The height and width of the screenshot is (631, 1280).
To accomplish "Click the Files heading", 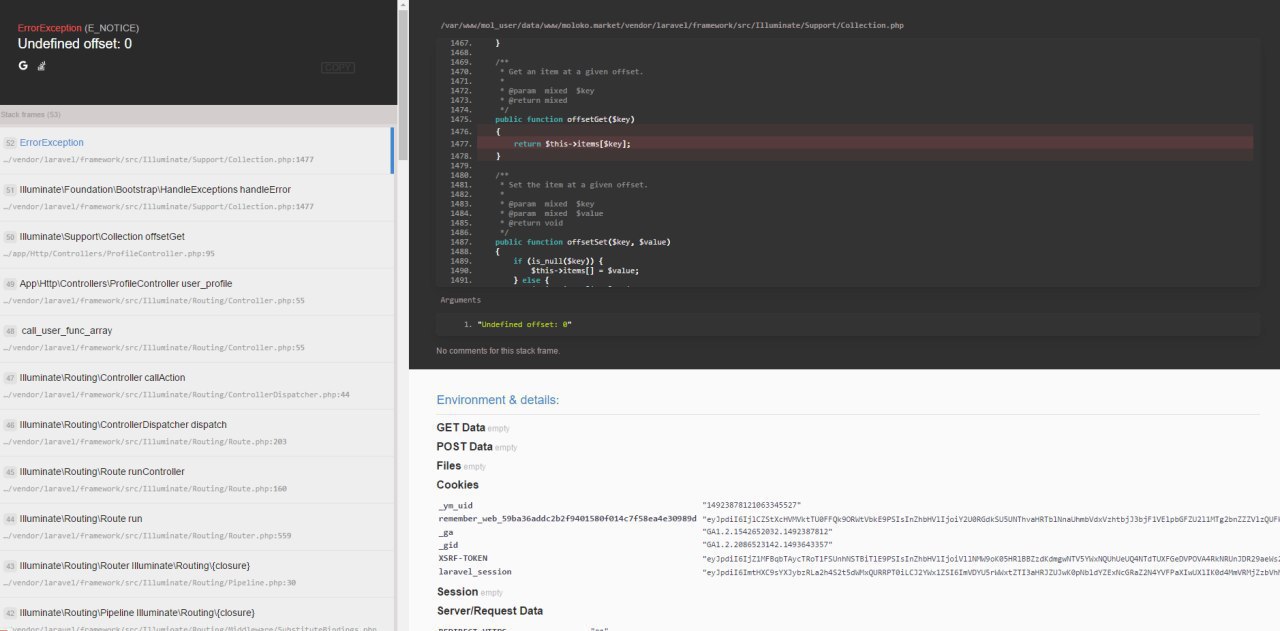I will (x=448, y=466).
